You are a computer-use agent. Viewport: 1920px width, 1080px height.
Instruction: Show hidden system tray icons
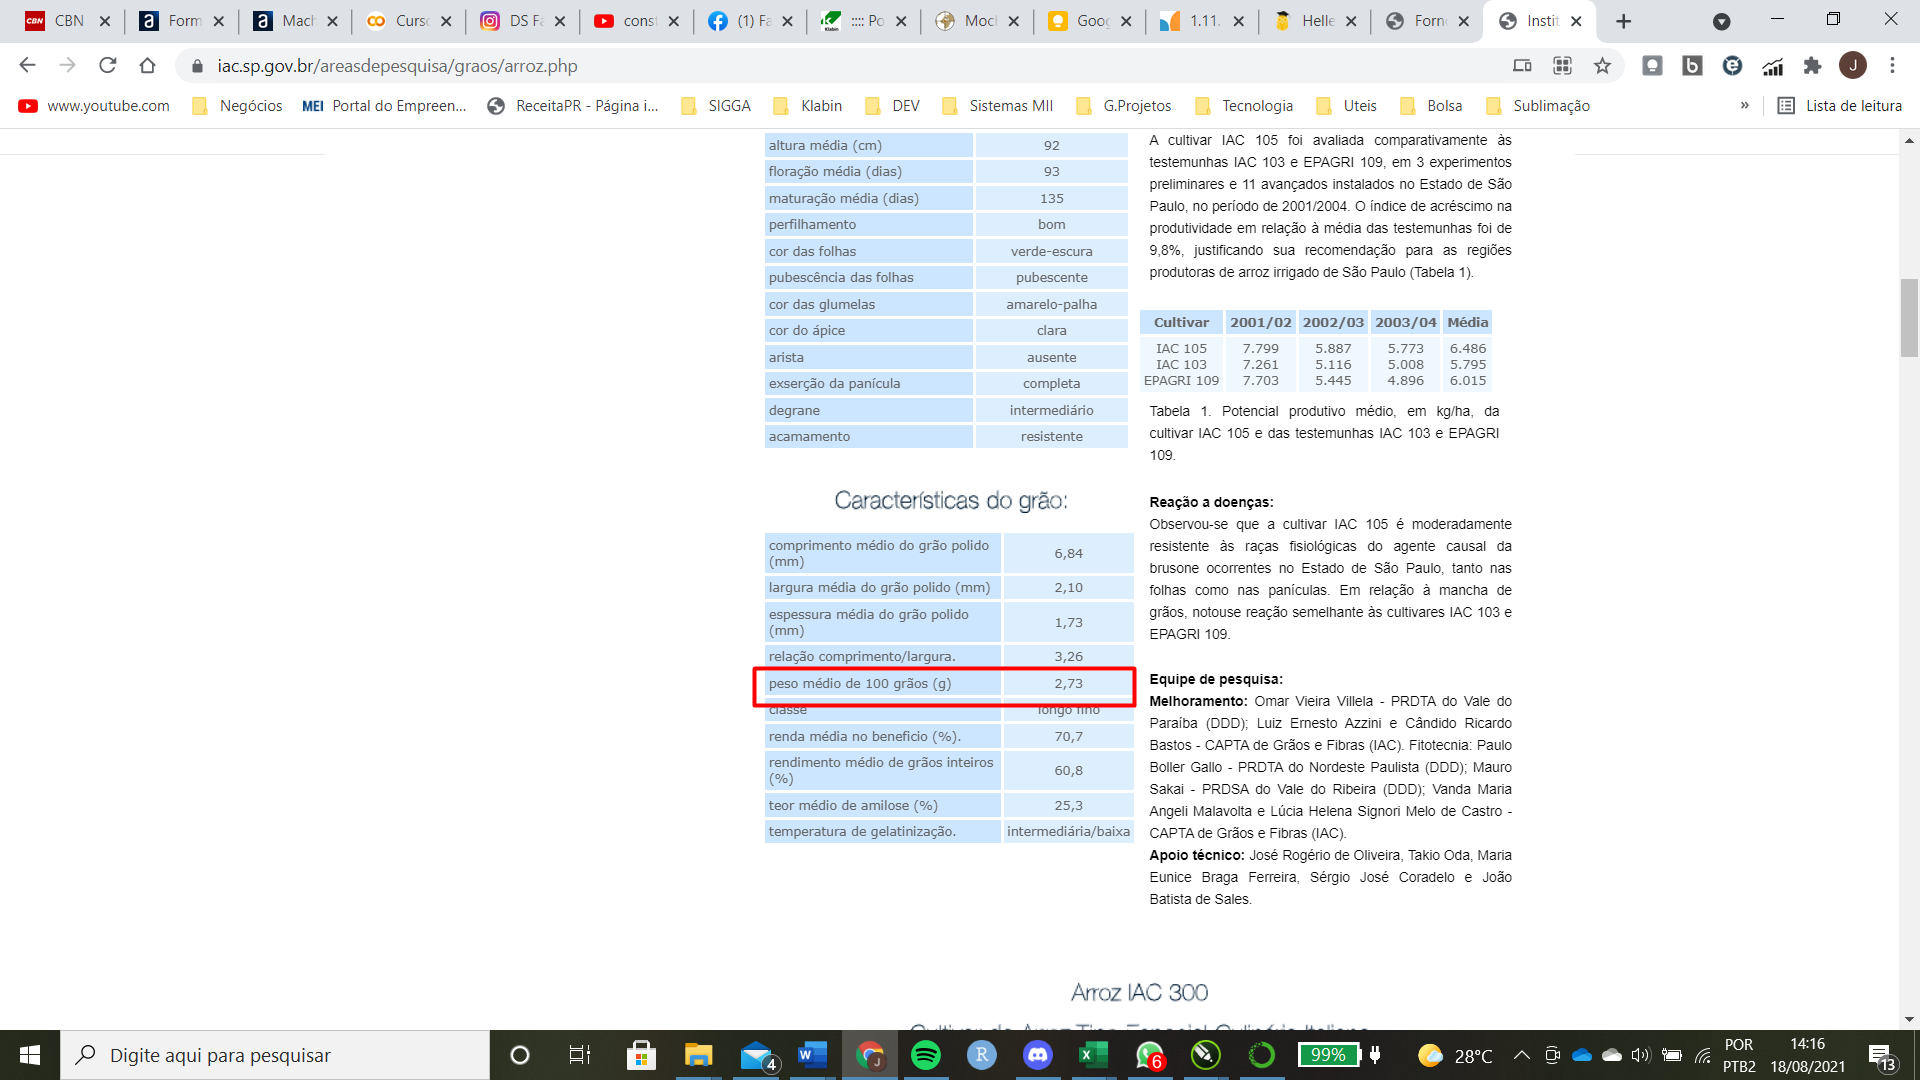[1521, 1055]
